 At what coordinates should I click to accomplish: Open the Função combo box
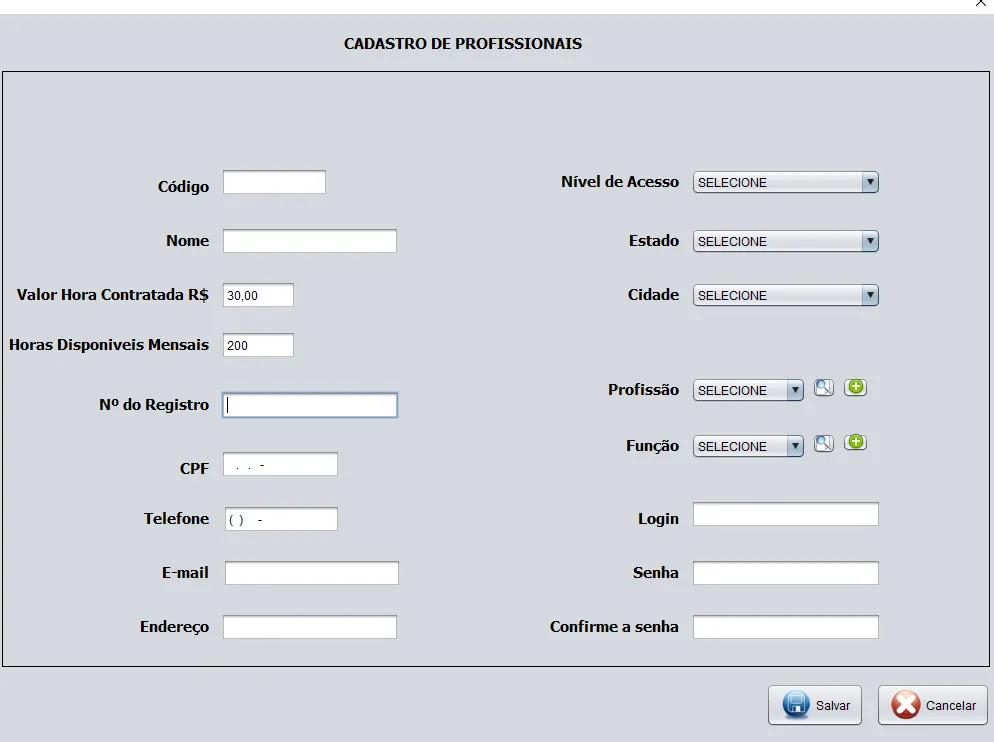[748, 446]
